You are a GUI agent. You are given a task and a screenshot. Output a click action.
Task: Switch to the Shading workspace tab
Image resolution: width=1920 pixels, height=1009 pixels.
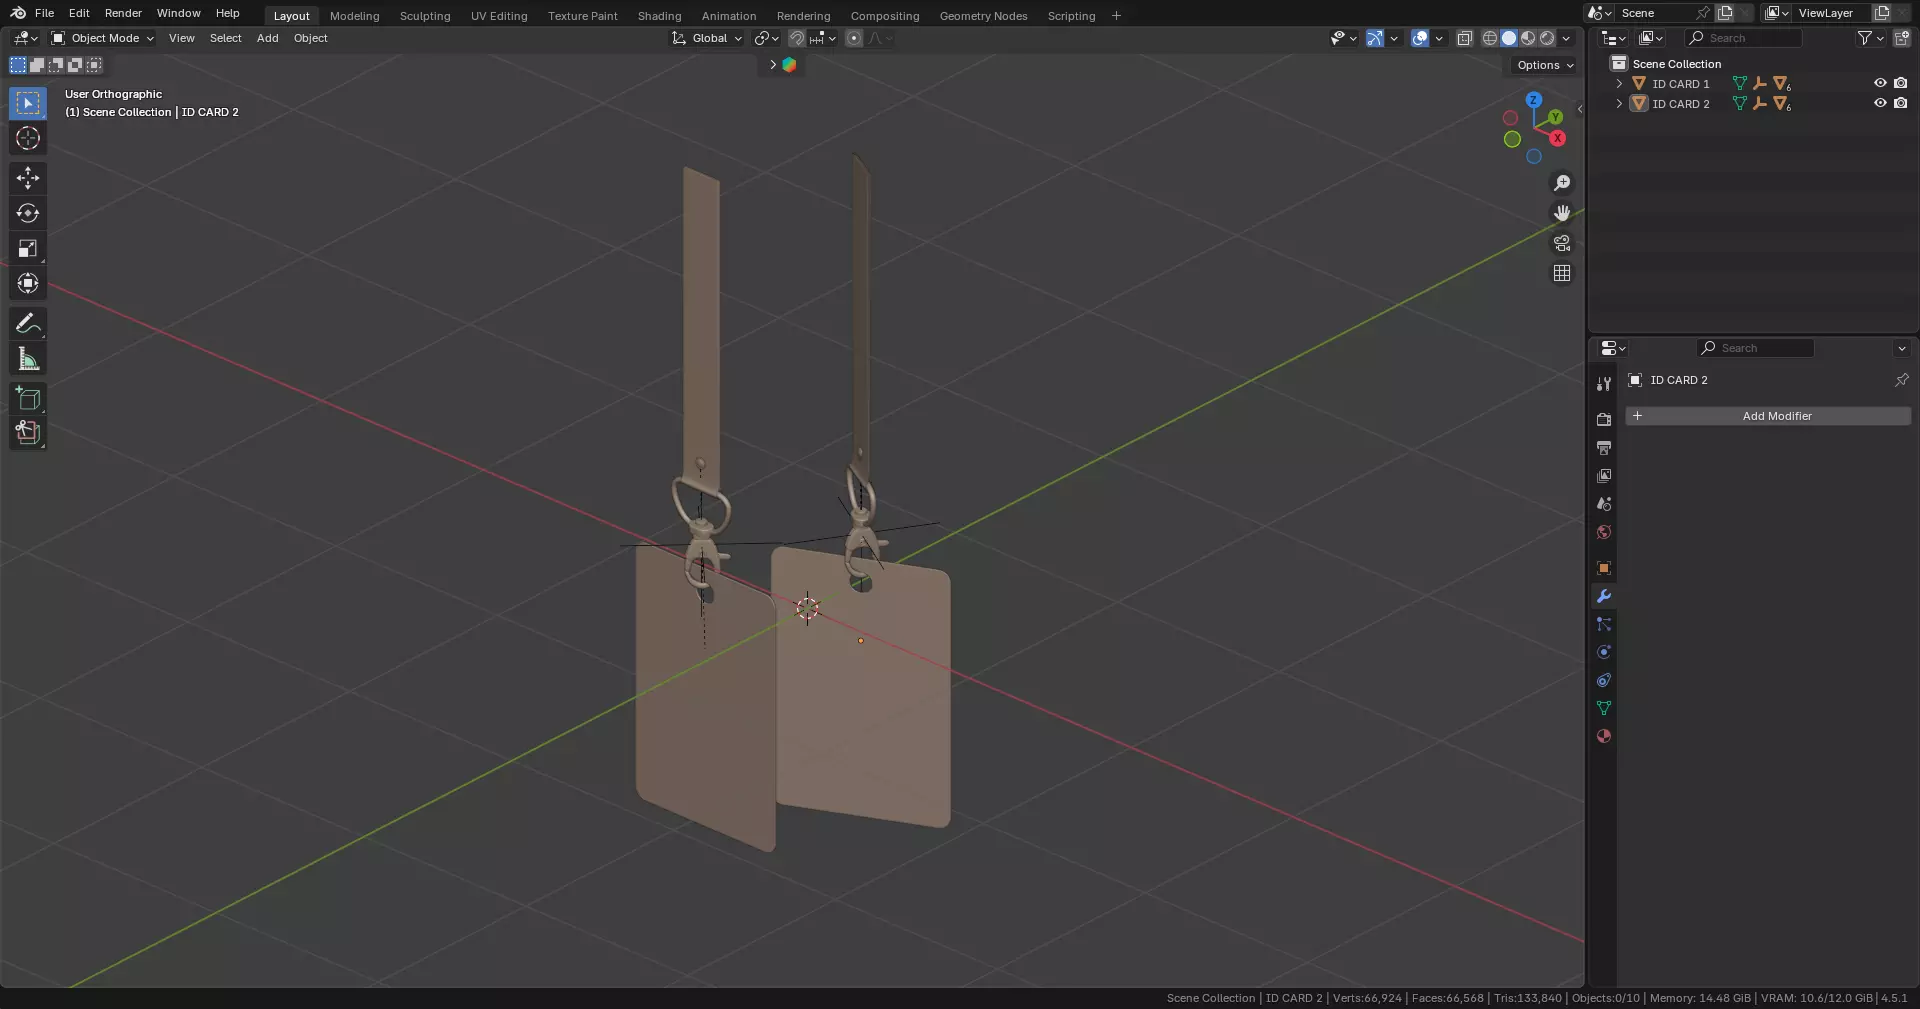tap(659, 16)
